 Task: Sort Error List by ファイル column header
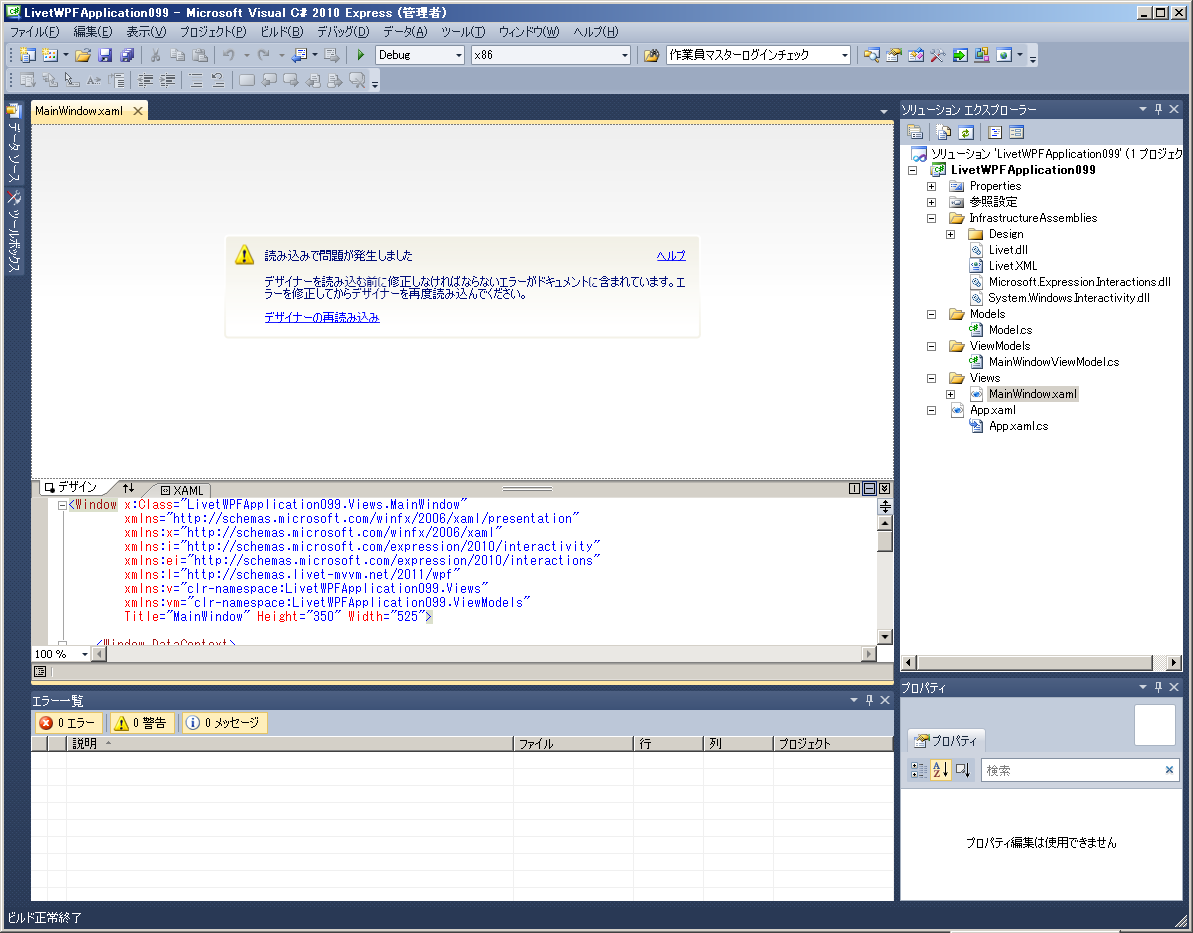tap(574, 744)
